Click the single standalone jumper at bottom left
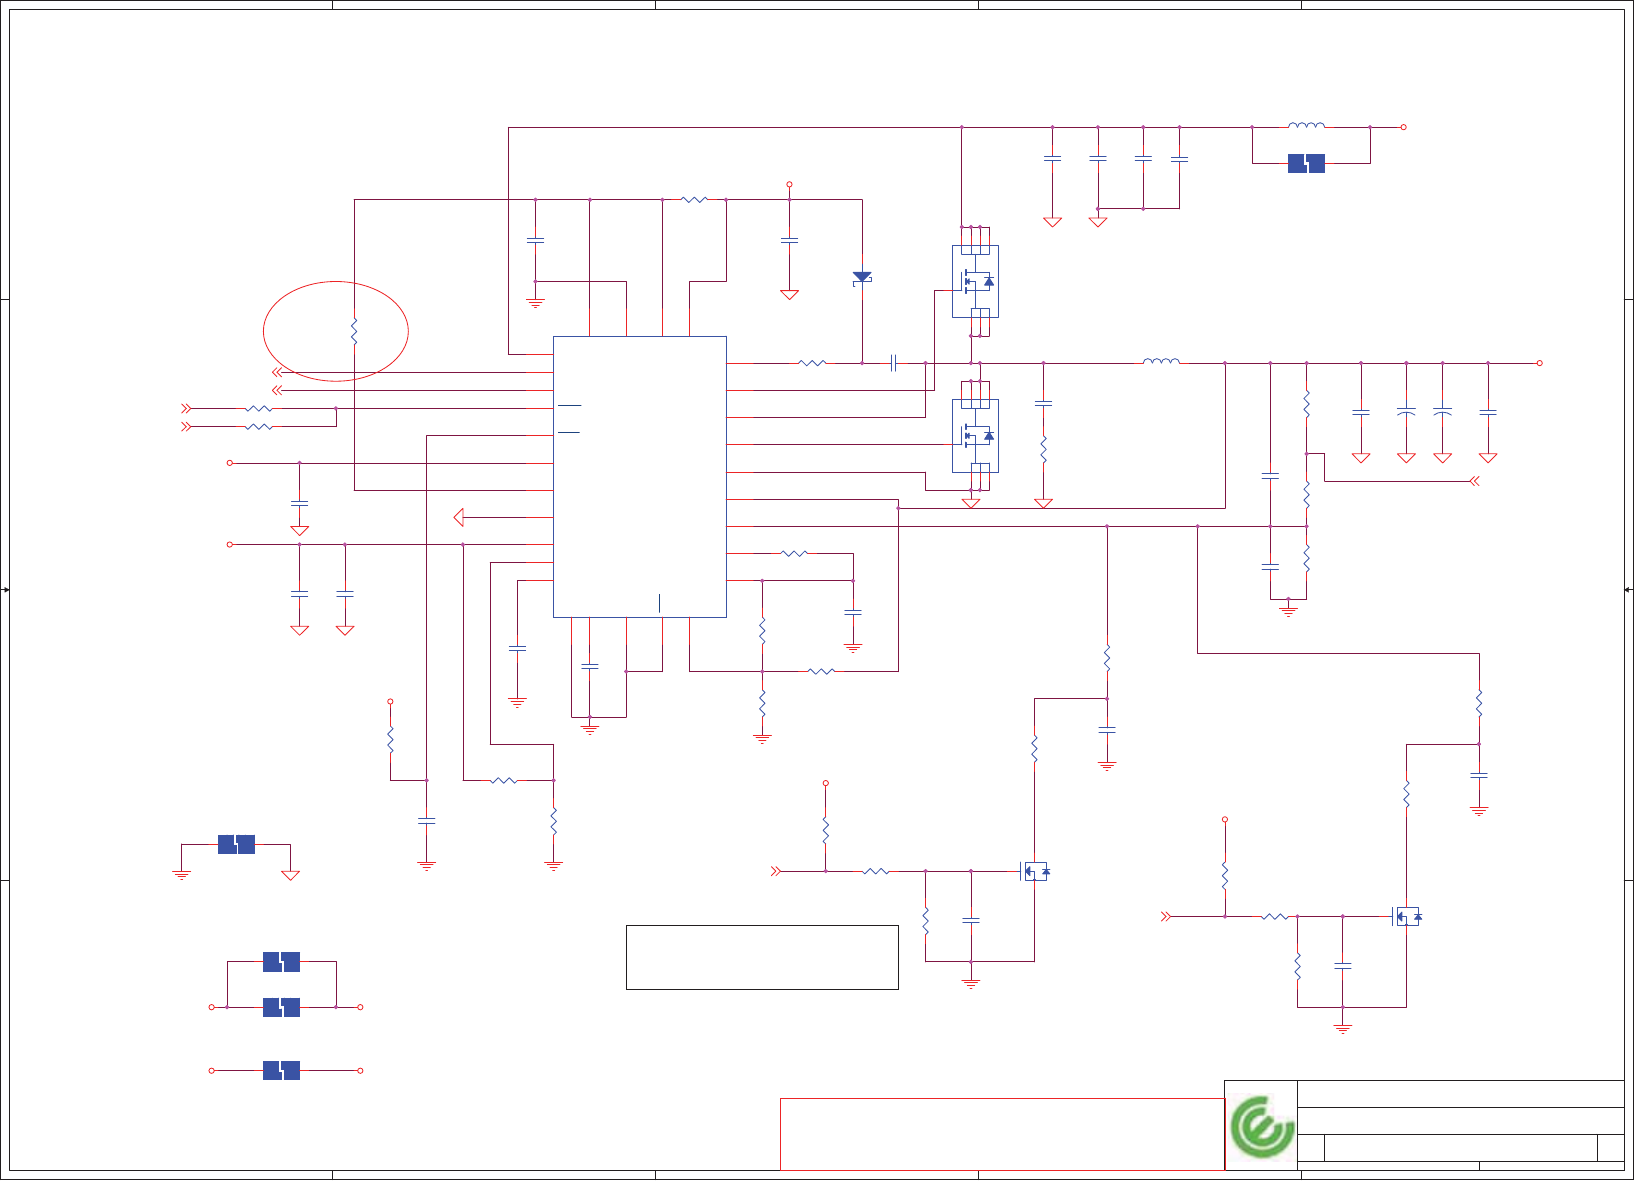This screenshot has height=1181, width=1634. pyautogui.click(x=281, y=1070)
